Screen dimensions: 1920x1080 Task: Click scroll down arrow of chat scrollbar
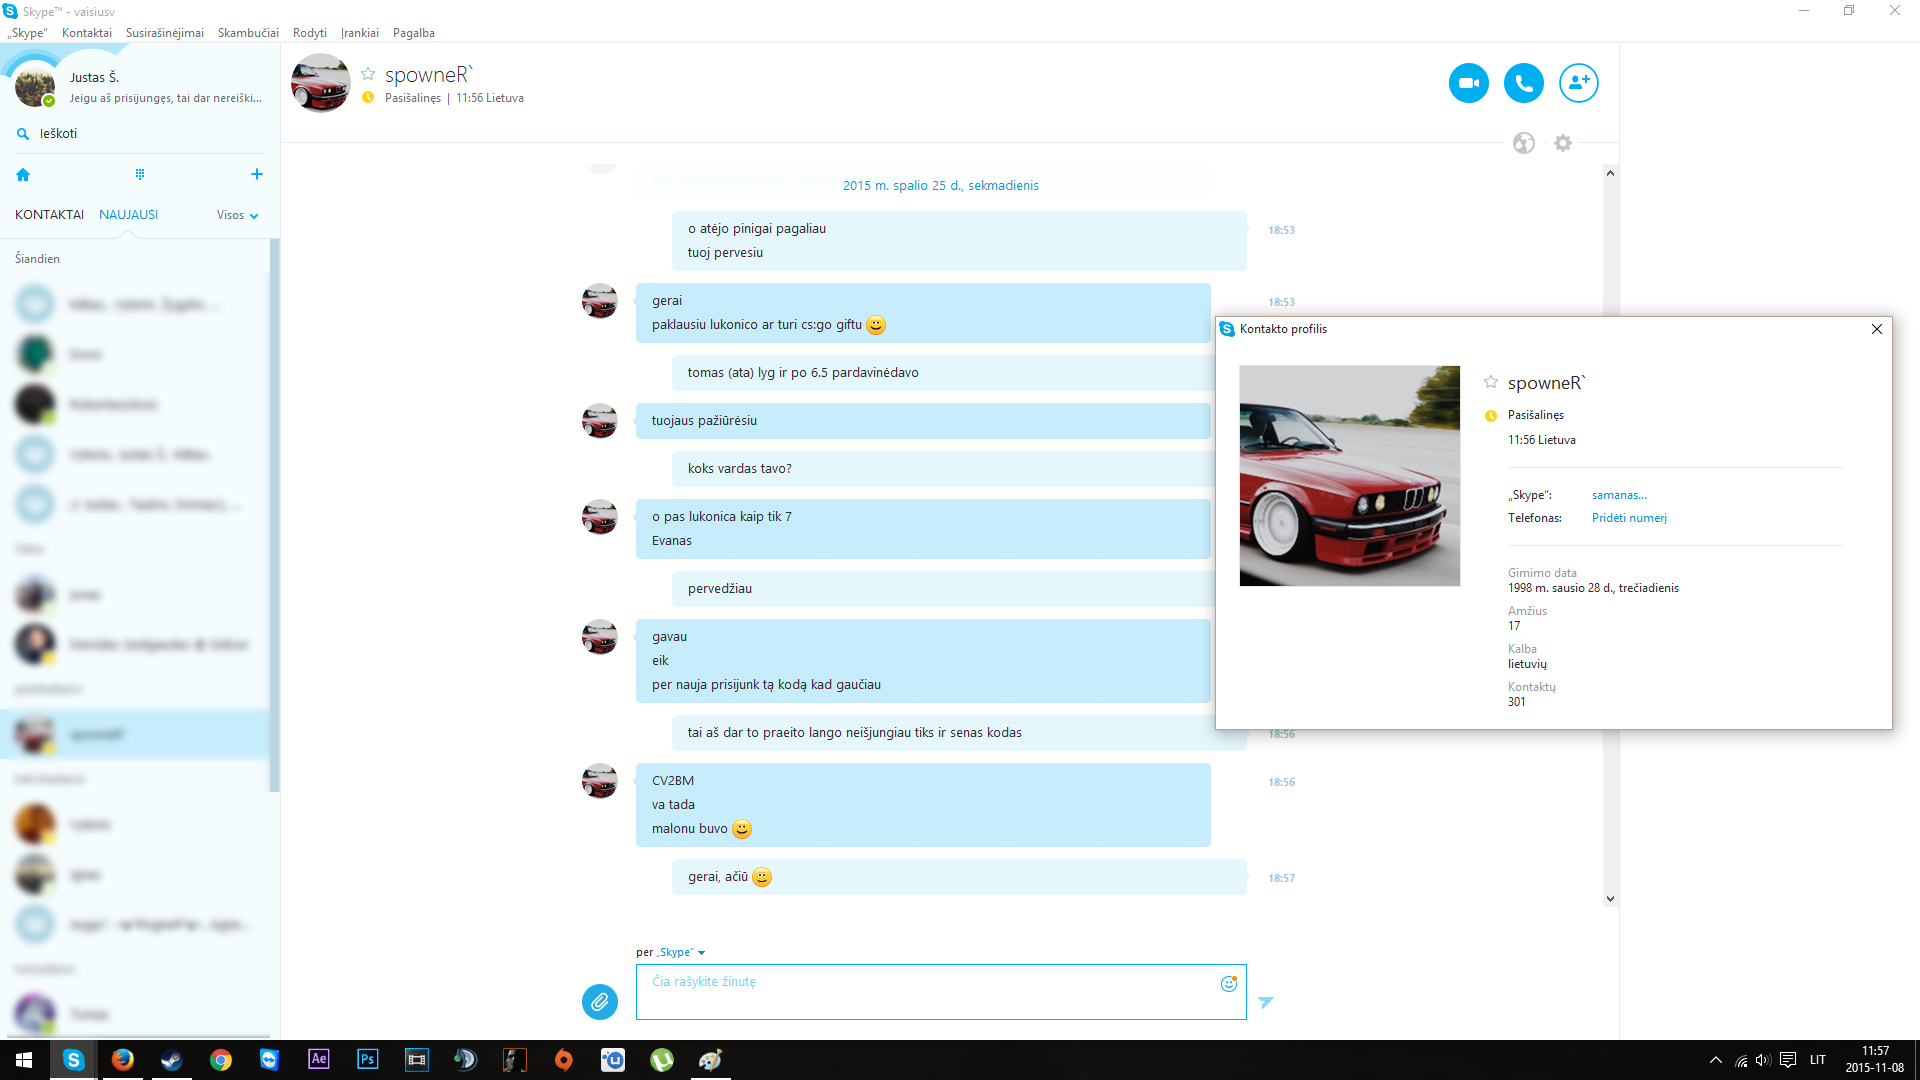coord(1610,899)
